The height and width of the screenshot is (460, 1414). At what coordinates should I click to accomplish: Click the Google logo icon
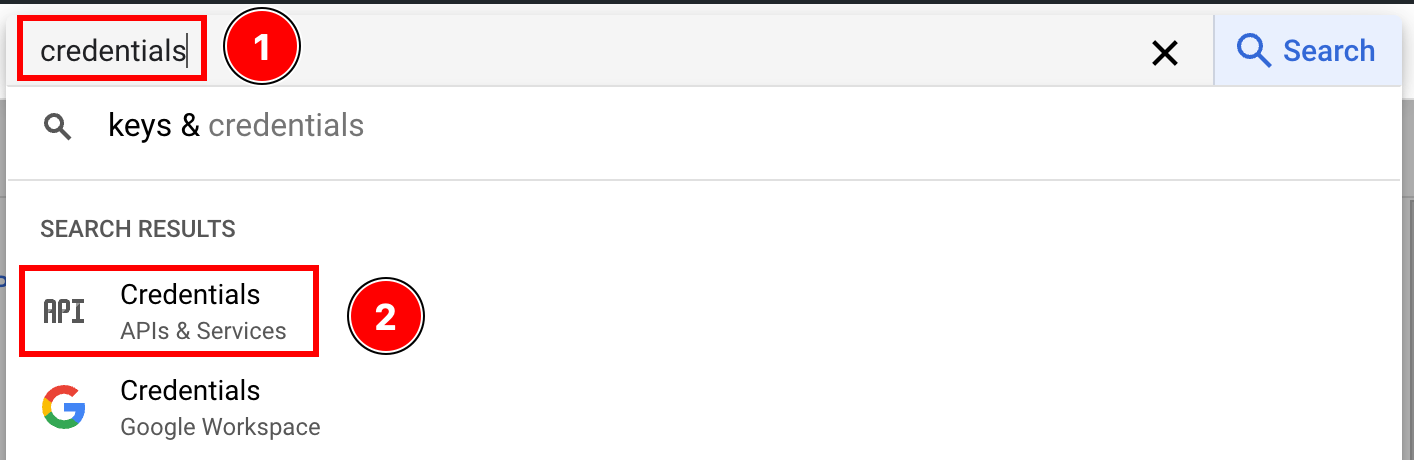[63, 408]
